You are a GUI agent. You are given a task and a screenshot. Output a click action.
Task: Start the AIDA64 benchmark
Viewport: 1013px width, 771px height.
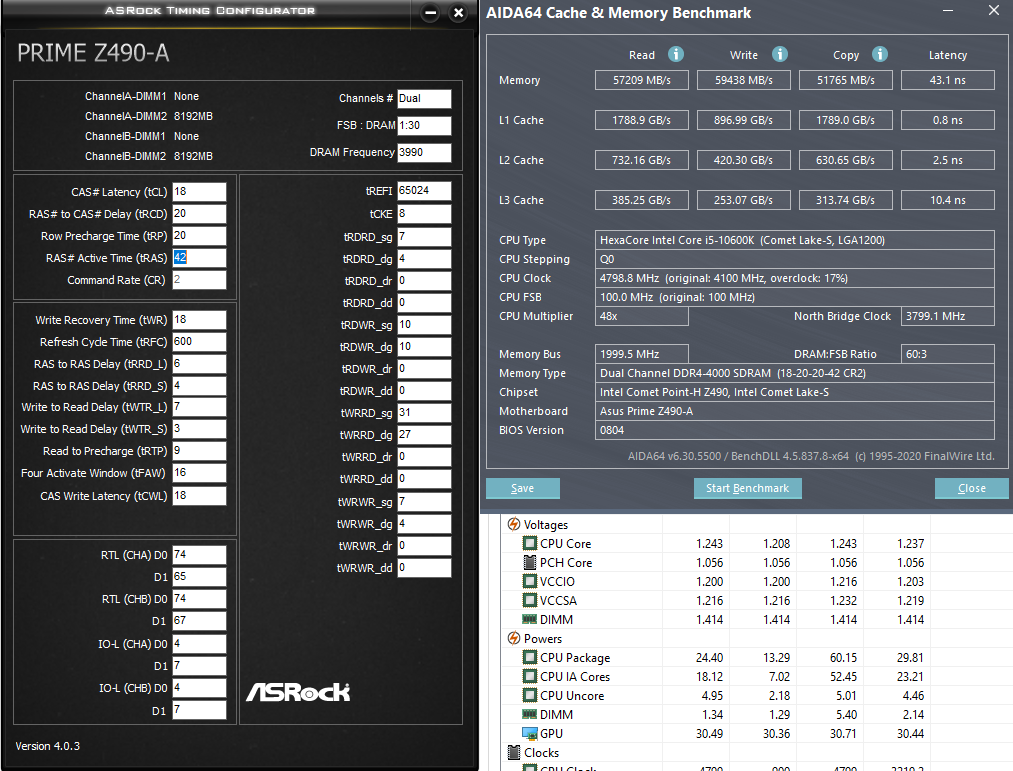tap(747, 489)
